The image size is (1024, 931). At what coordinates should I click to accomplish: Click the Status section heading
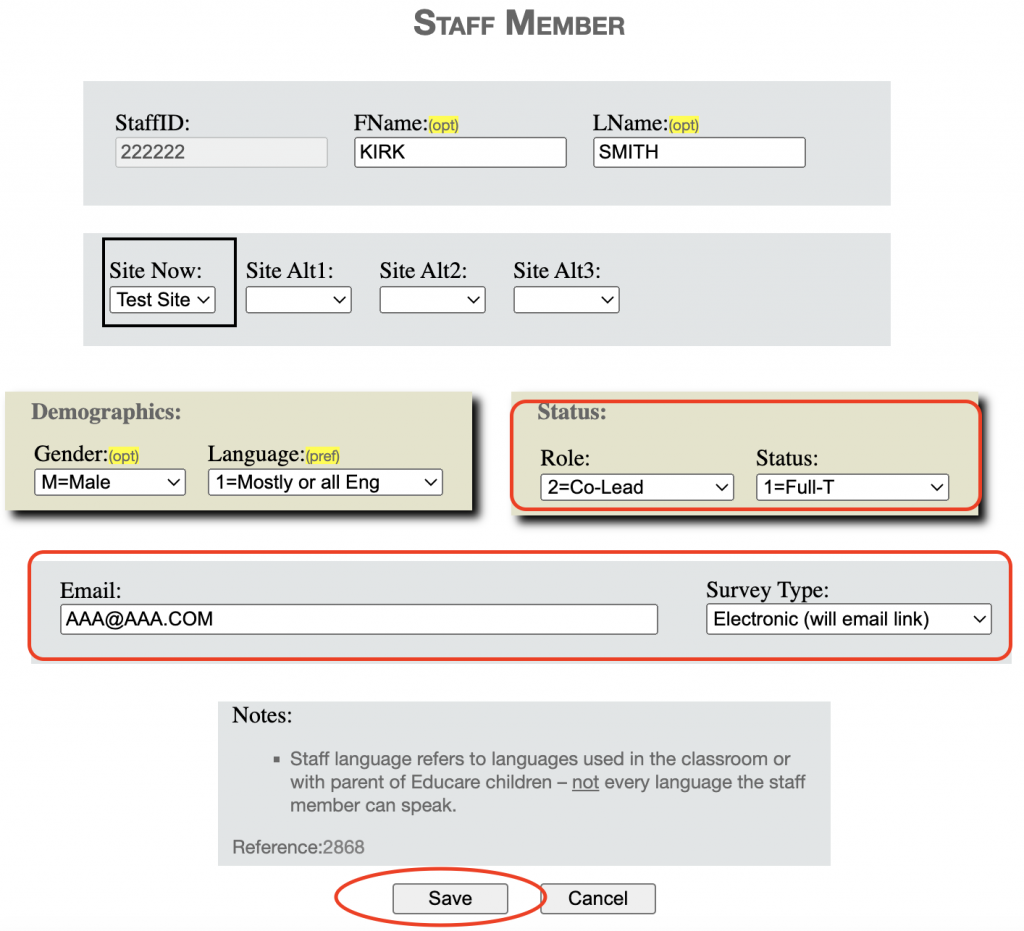pyautogui.click(x=571, y=412)
